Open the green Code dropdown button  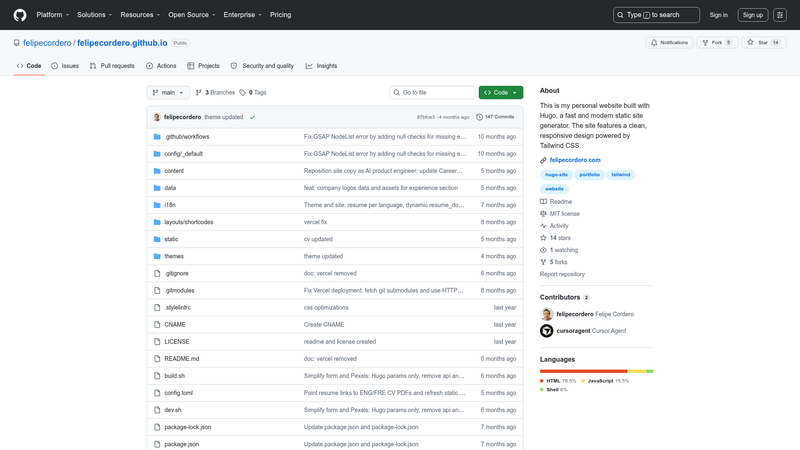point(501,92)
